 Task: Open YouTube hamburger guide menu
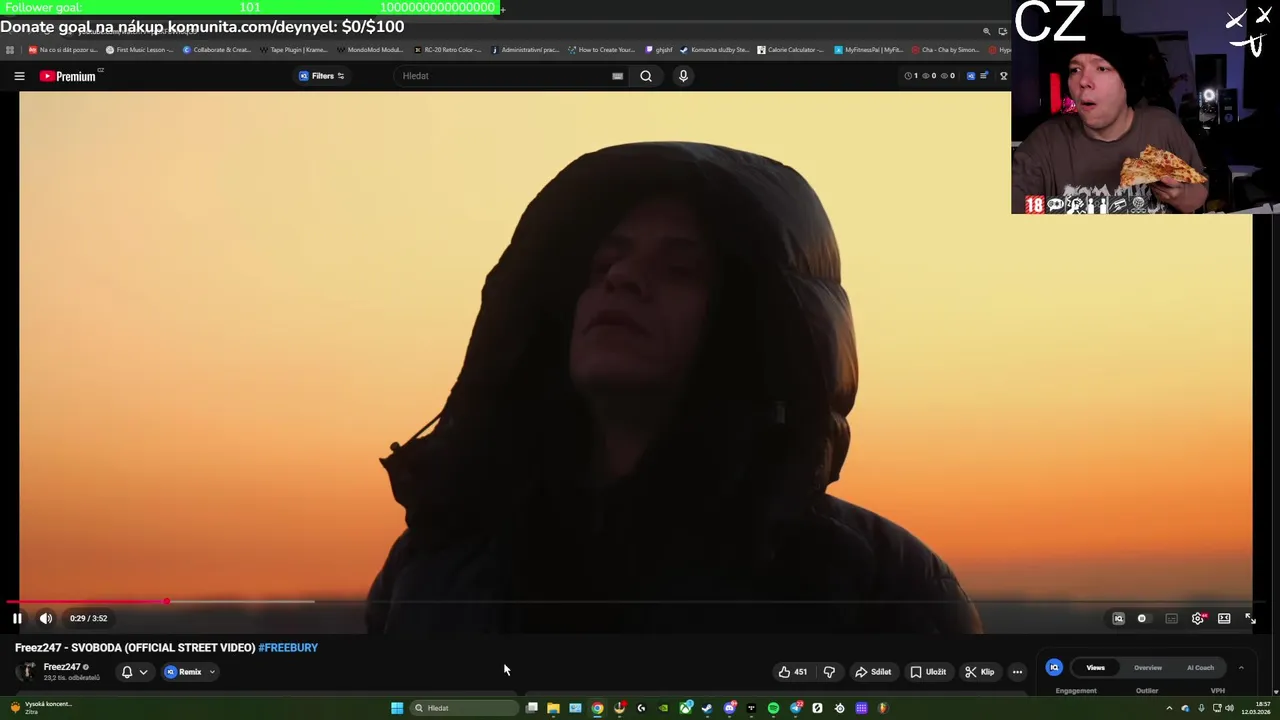click(19, 76)
